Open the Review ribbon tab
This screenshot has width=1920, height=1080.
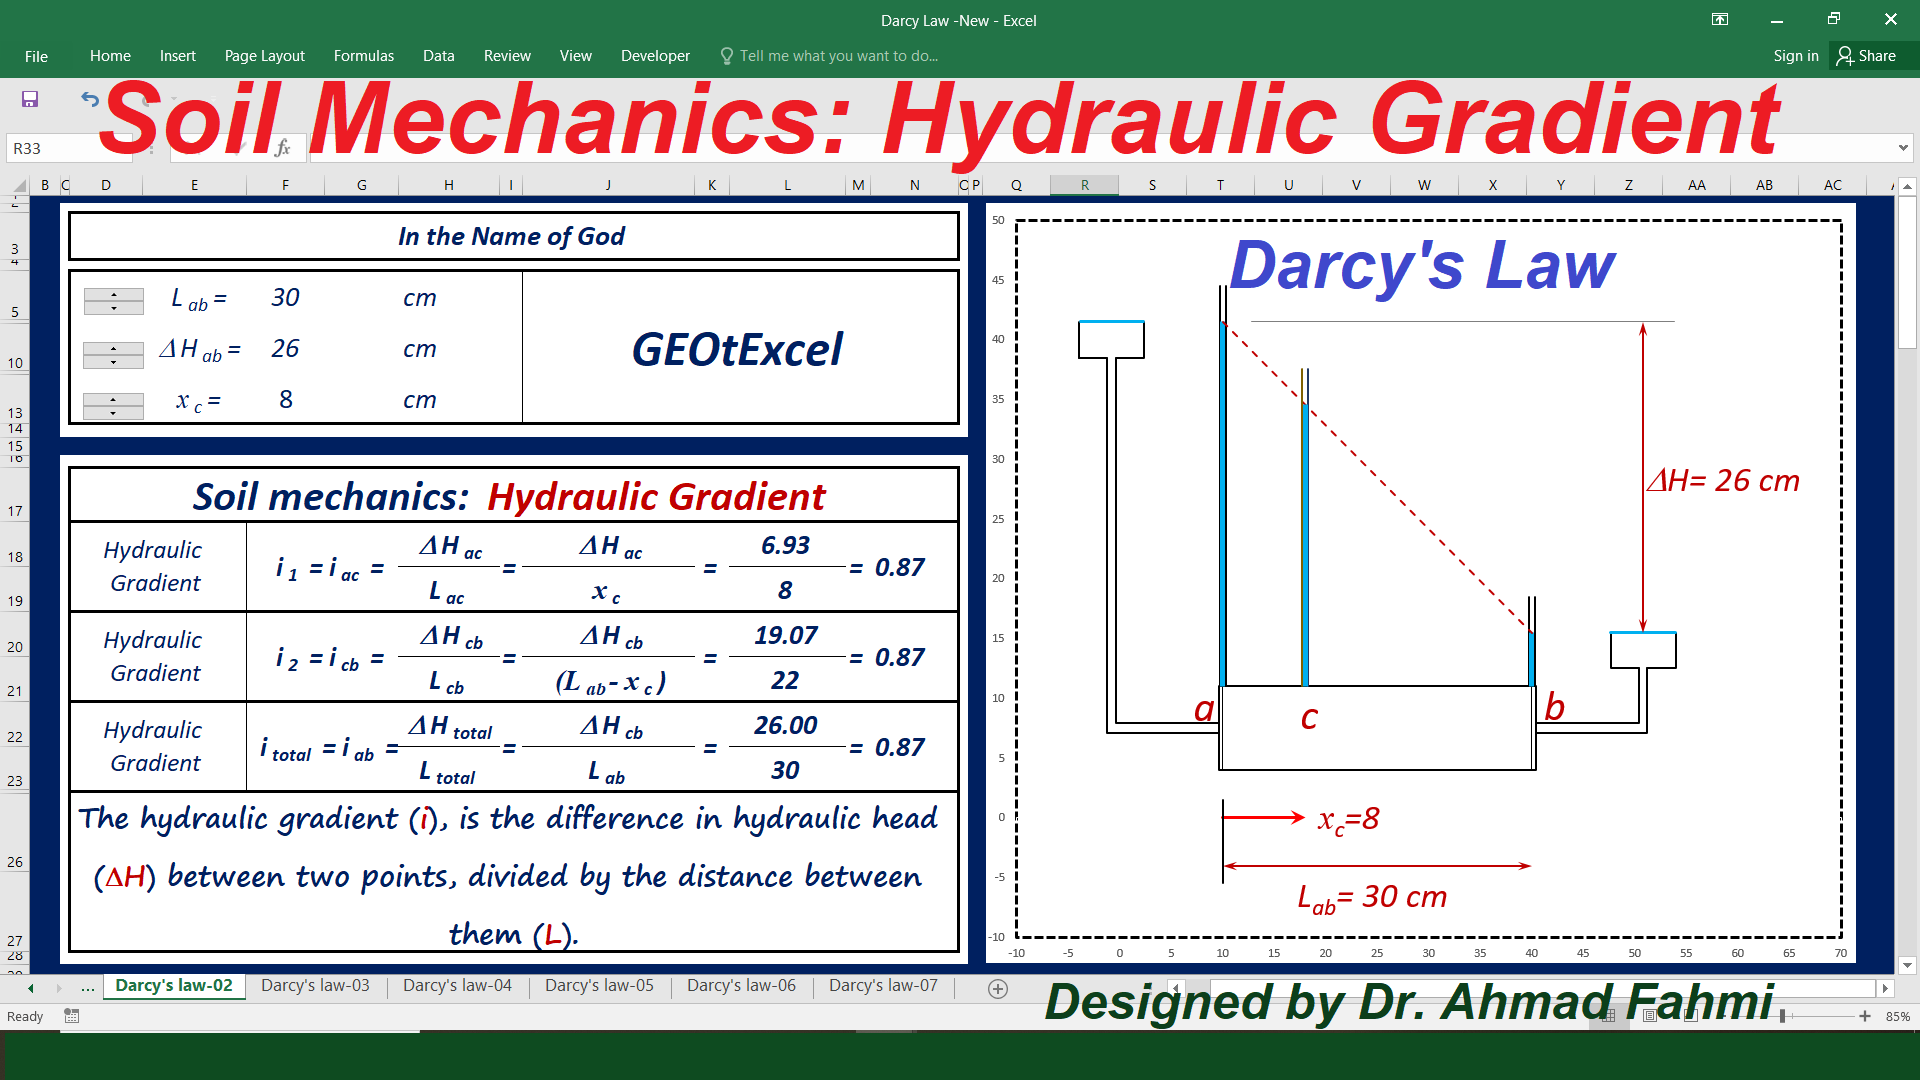[x=507, y=56]
